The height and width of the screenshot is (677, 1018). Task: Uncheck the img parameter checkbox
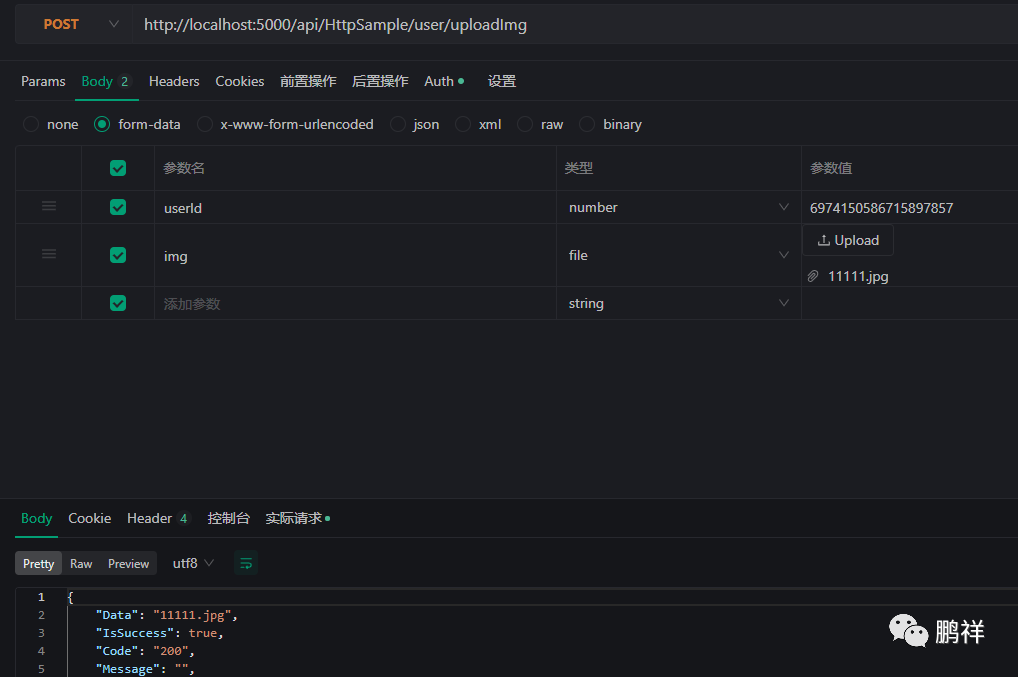click(x=118, y=255)
